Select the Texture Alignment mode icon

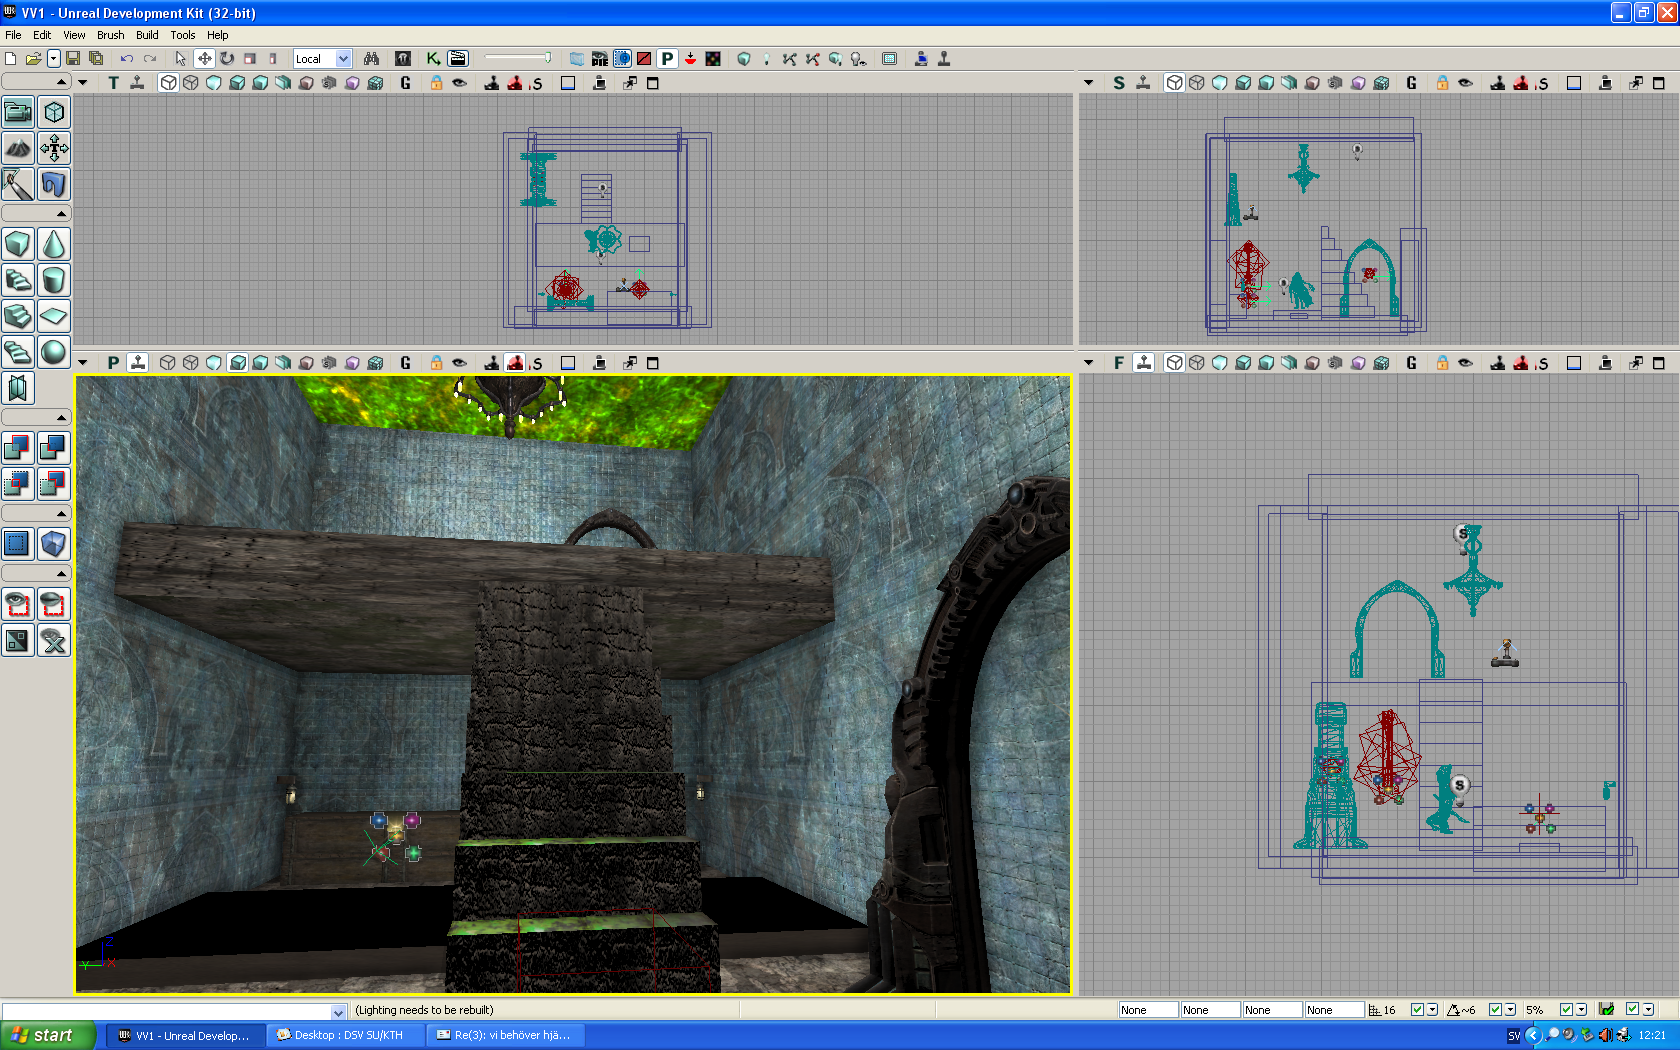point(54,148)
